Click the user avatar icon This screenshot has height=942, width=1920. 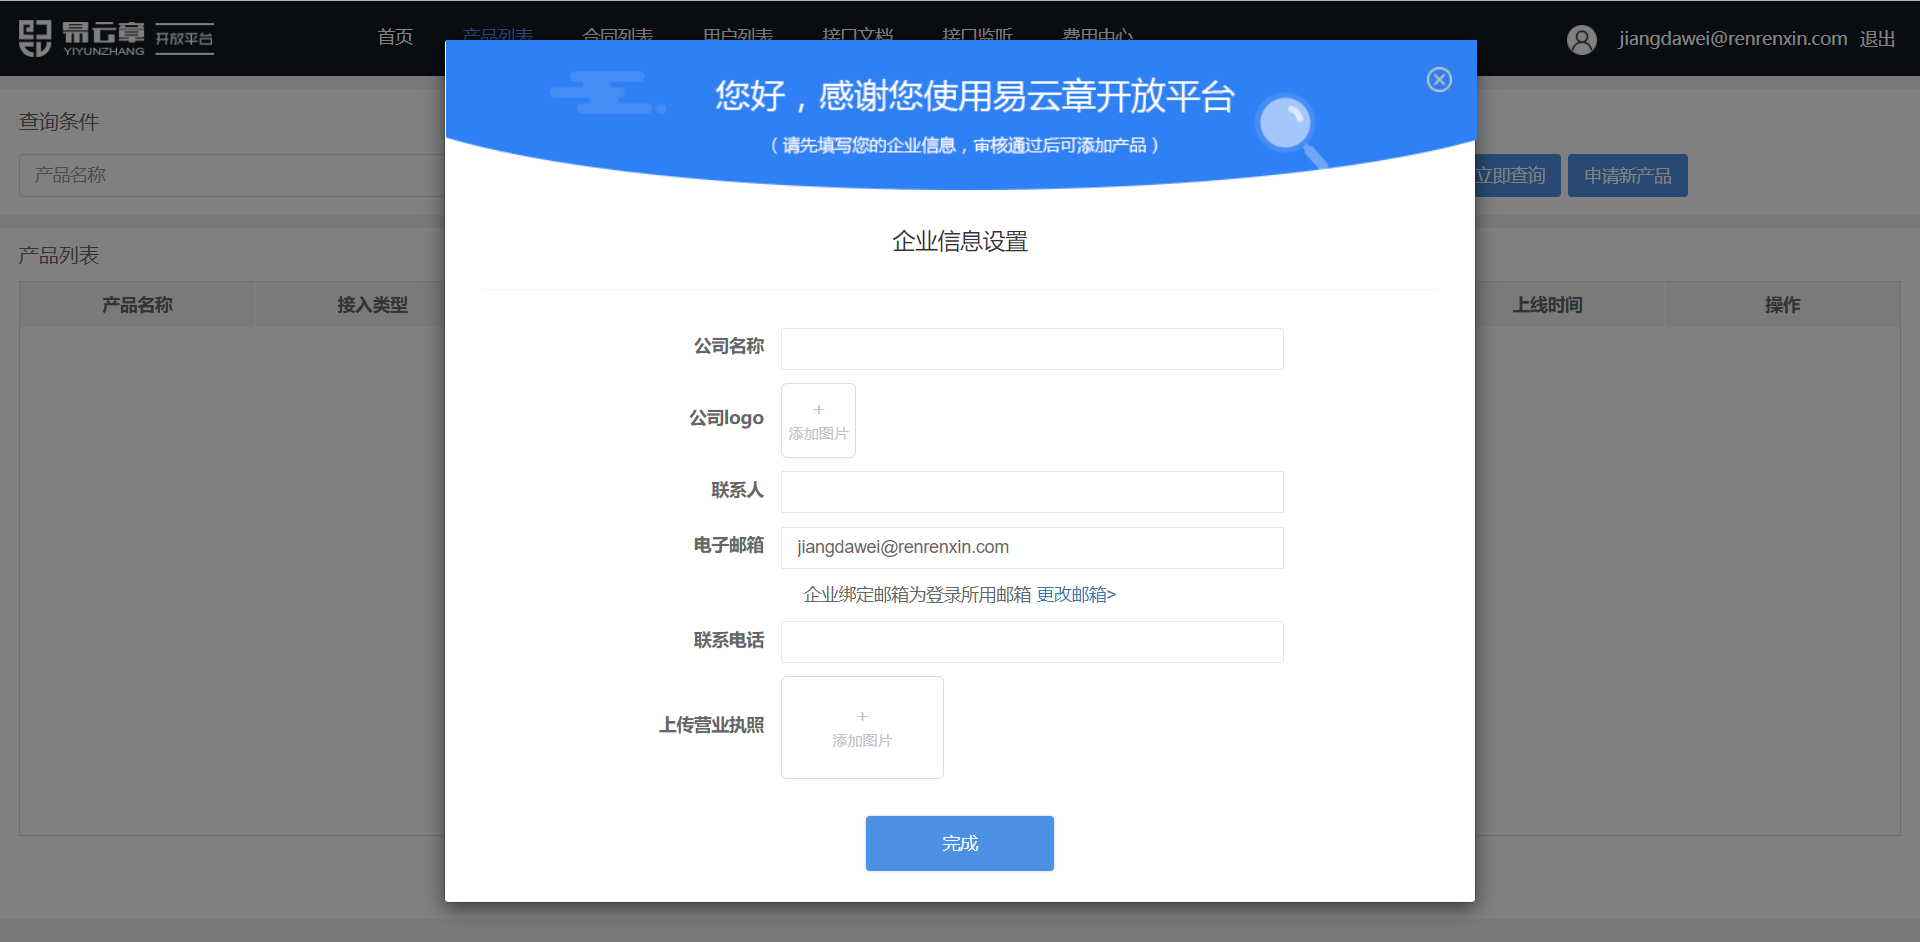1582,39
